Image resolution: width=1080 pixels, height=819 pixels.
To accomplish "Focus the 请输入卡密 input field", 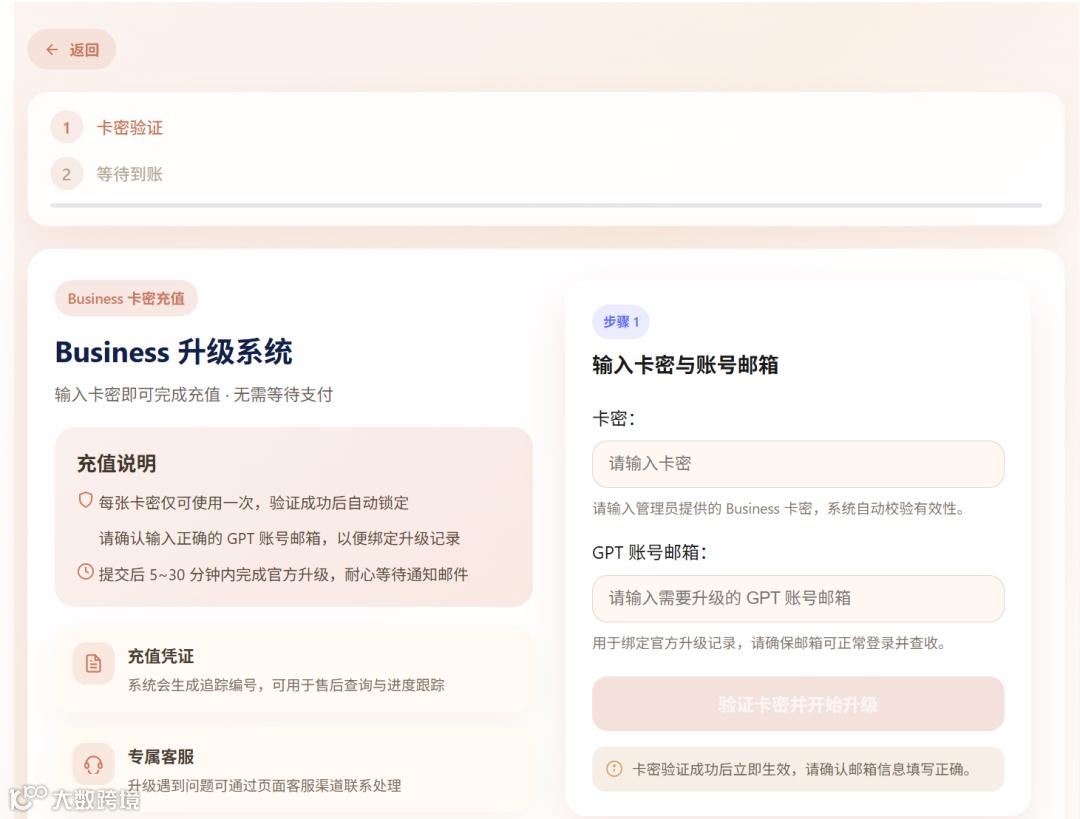I will [x=798, y=464].
